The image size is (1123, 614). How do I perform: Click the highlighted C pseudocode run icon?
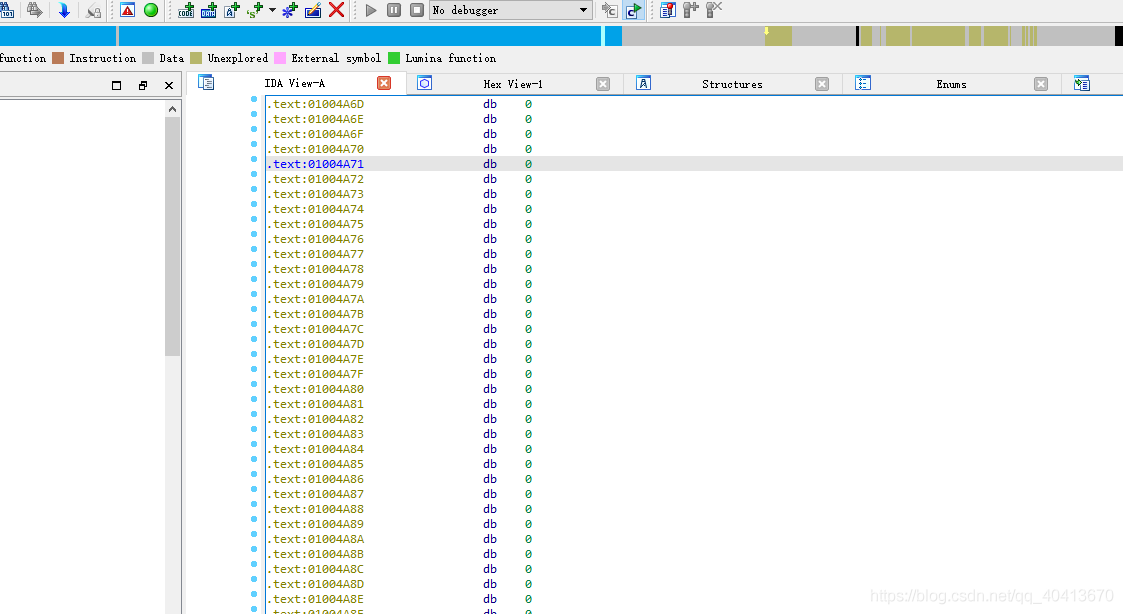[x=633, y=10]
